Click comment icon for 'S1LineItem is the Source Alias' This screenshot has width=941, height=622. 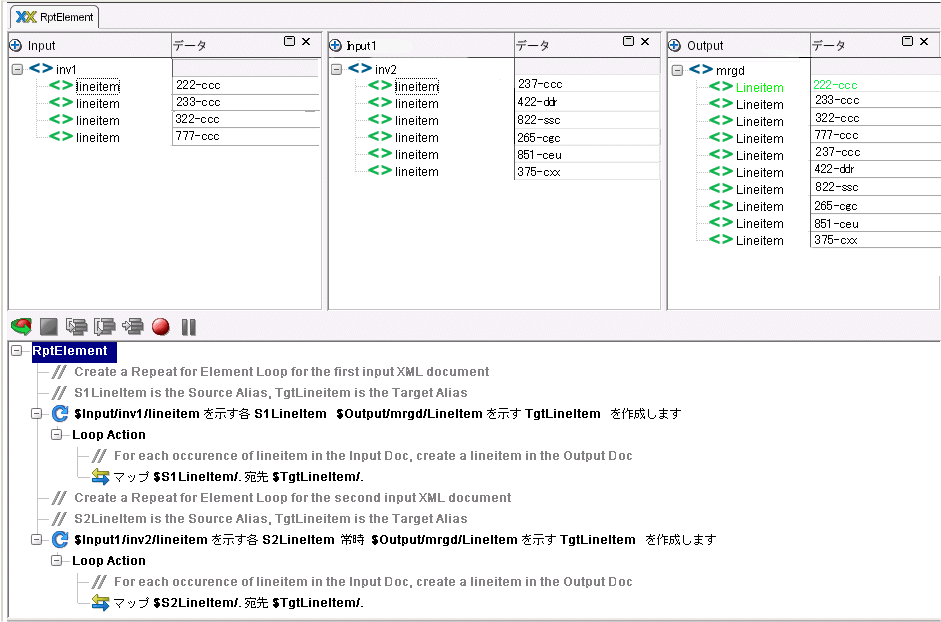click(59, 393)
